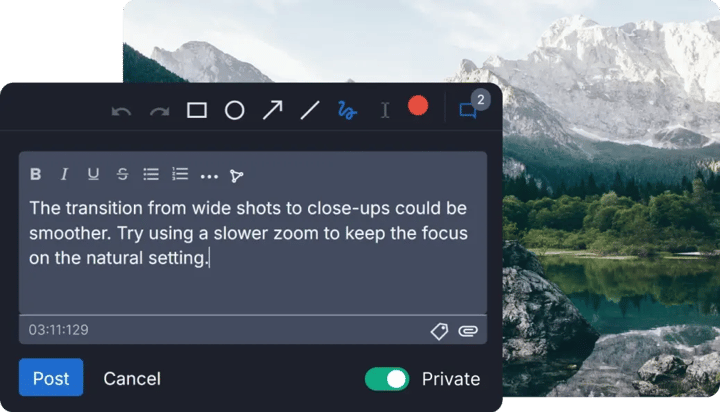Toggle strikethrough text formatting
The height and width of the screenshot is (412, 720).
click(122, 175)
